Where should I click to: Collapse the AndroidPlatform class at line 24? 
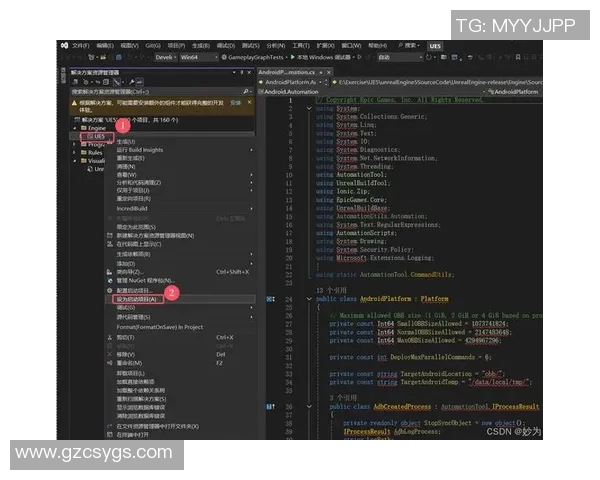click(309, 299)
